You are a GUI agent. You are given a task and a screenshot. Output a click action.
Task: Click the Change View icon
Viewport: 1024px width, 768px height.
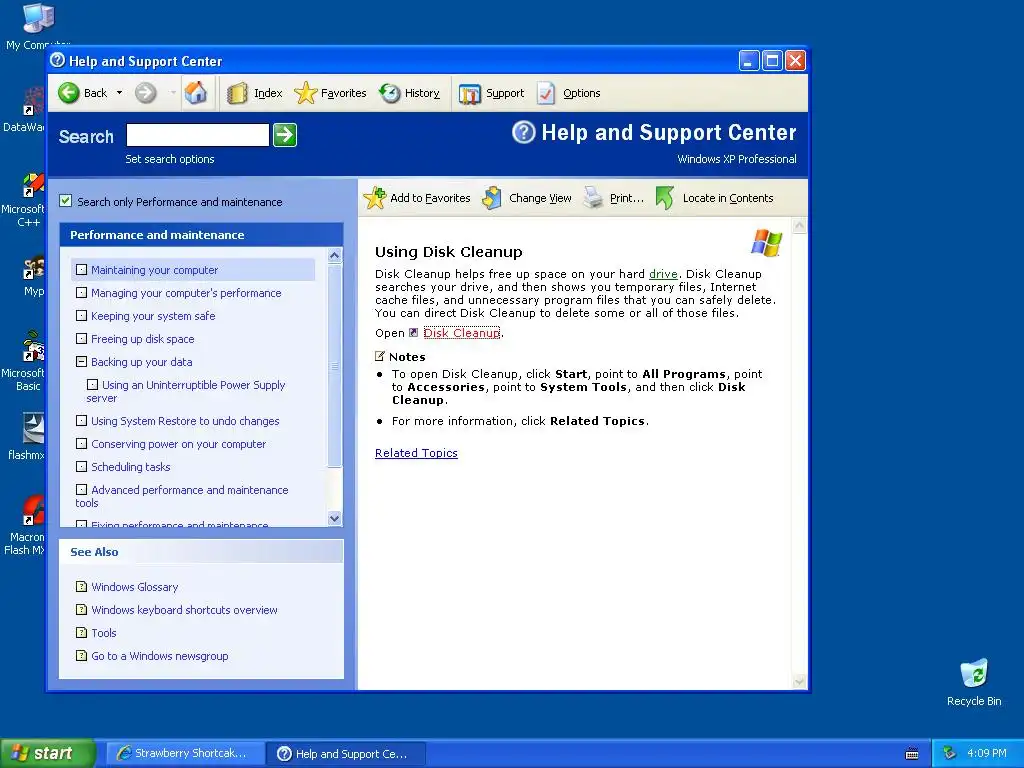coord(492,198)
